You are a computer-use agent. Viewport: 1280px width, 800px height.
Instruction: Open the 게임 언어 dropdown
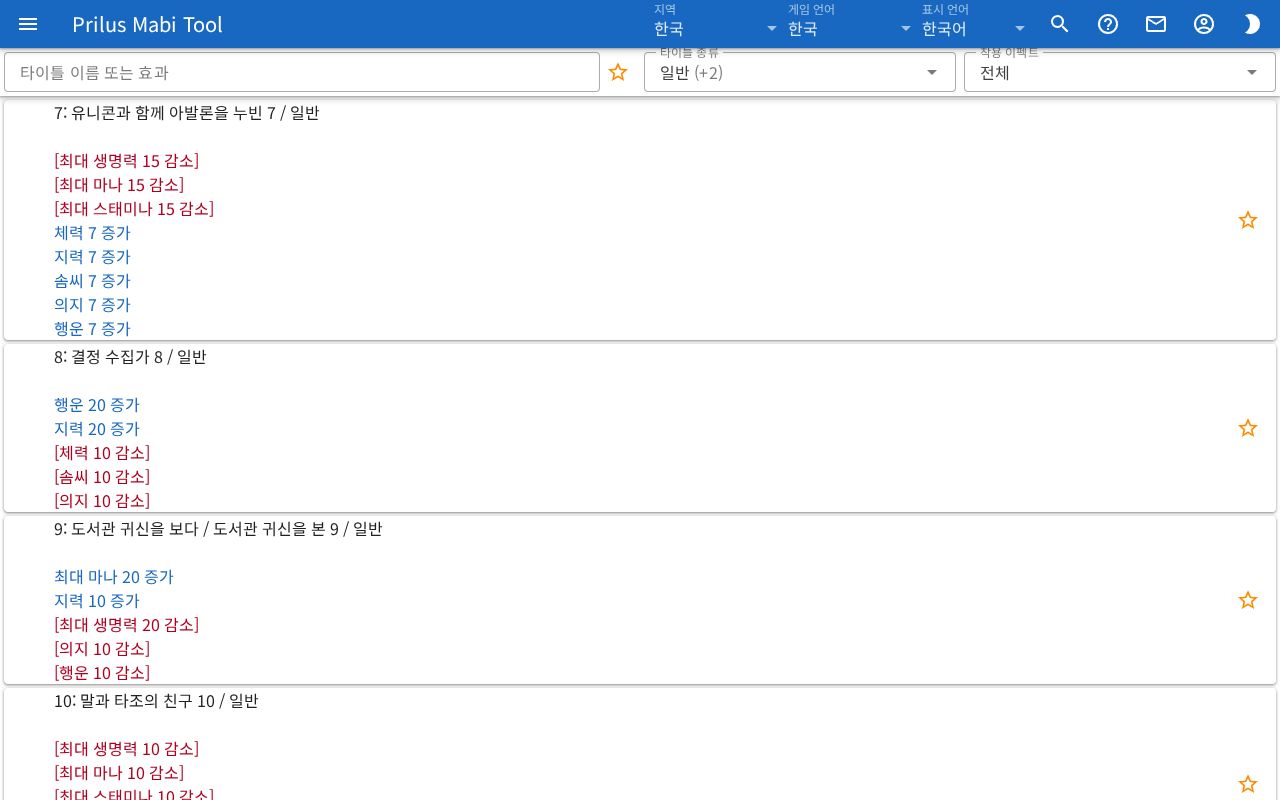tap(849, 24)
